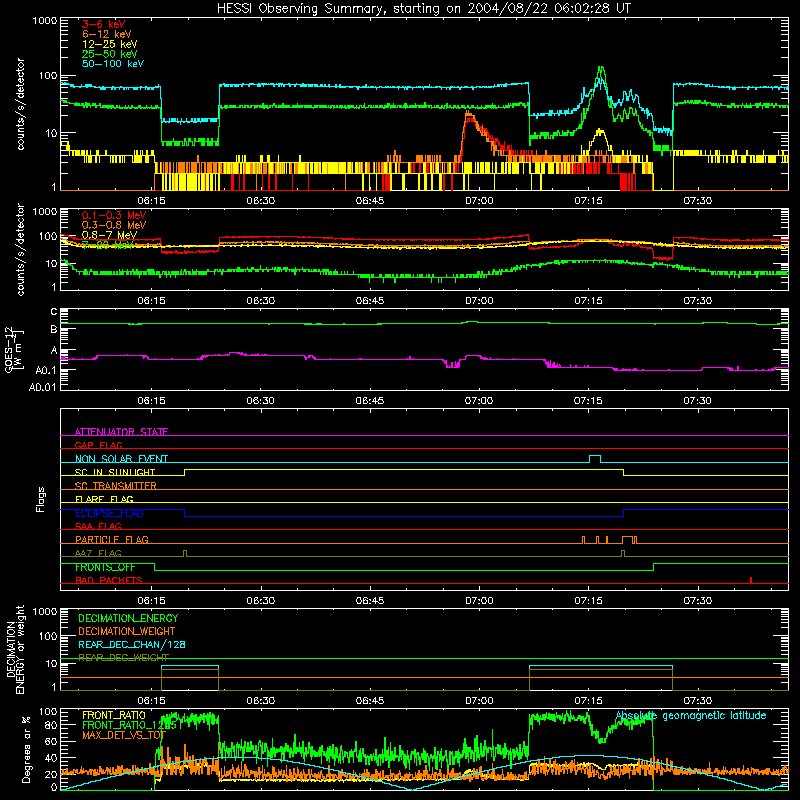Click the A0.01 tick label in GOES panel
Image resolution: width=800 pixels, height=800 pixels.
(x=43, y=387)
